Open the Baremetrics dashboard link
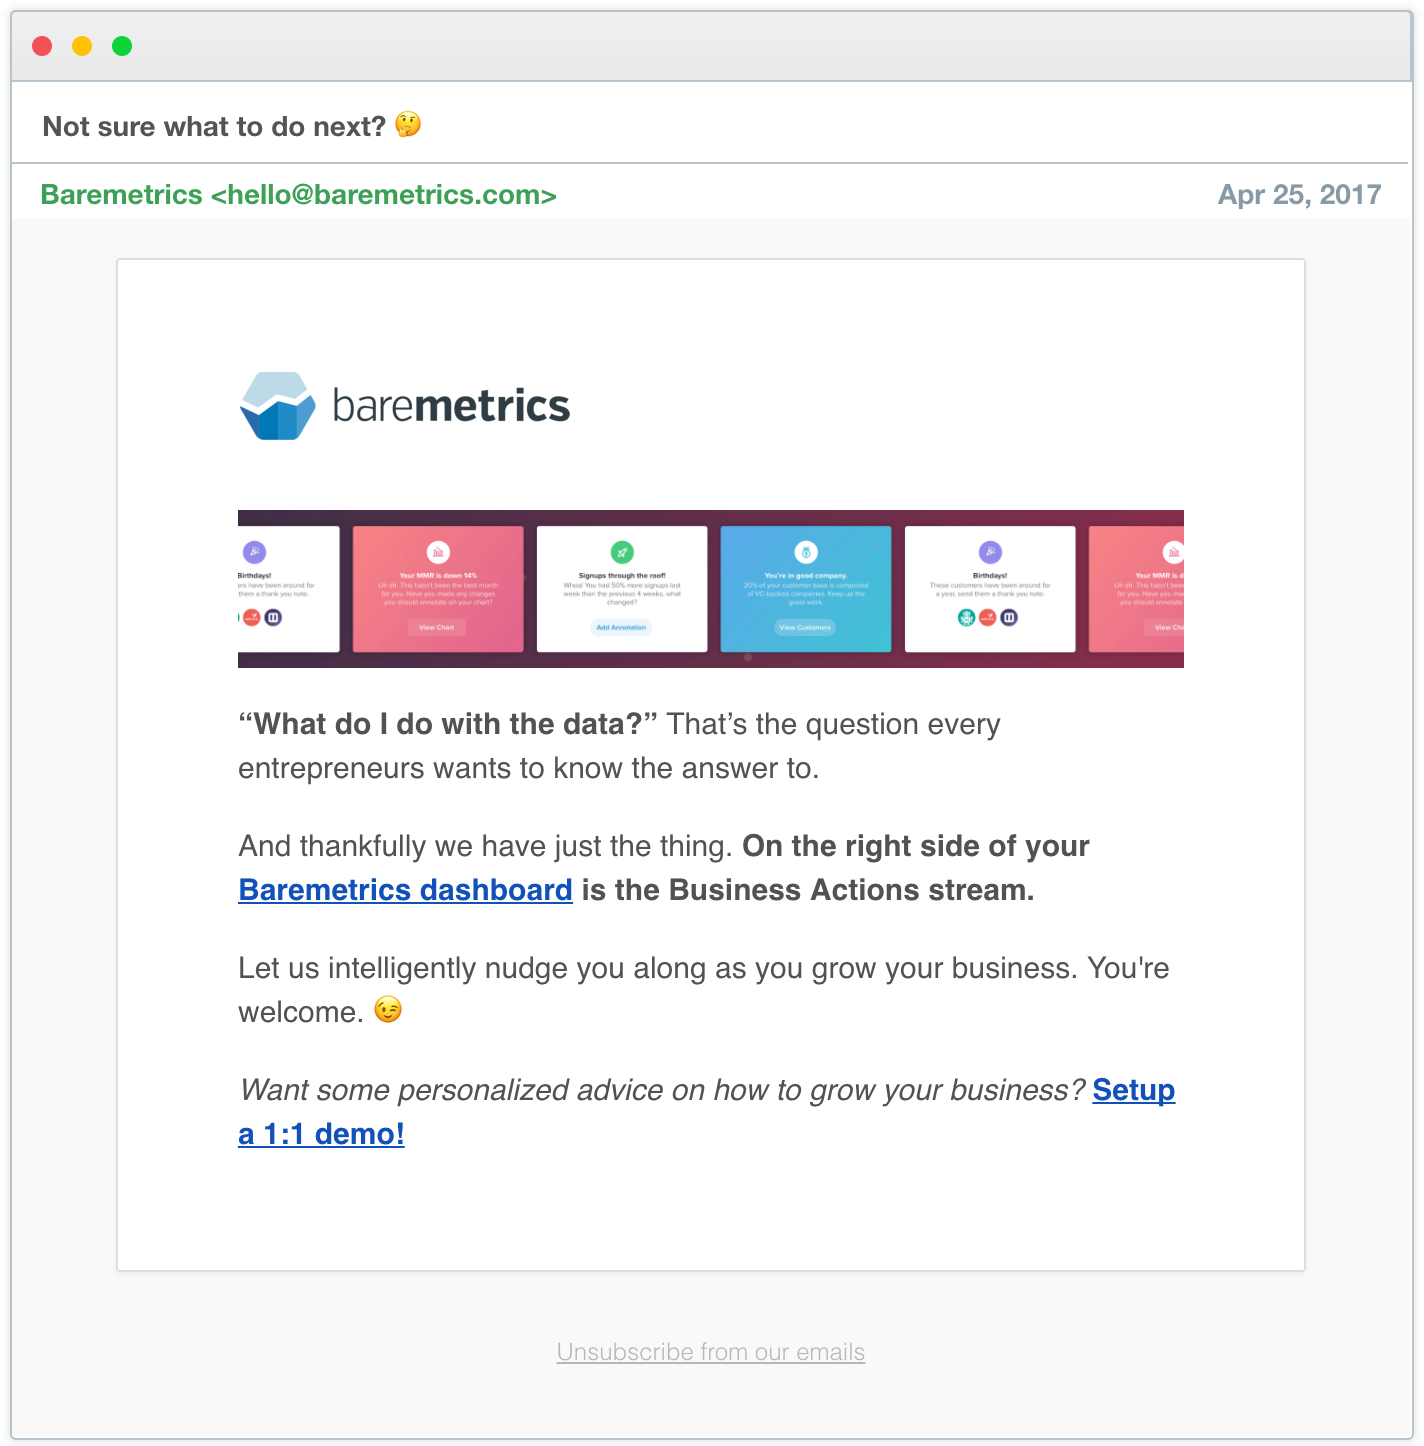The width and height of the screenshot is (1424, 1446). coord(405,890)
